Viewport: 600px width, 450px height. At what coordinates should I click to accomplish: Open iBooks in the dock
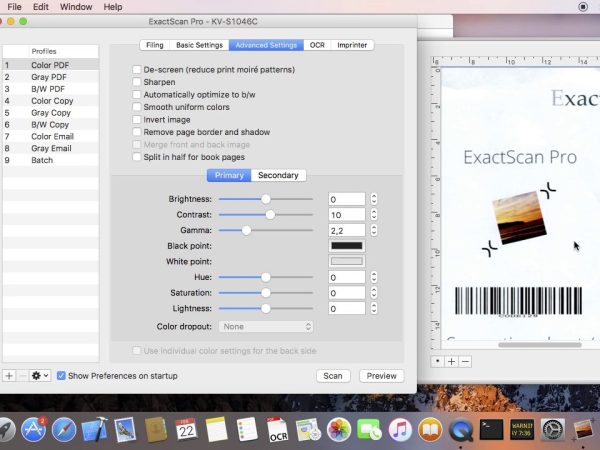pyautogui.click(x=430, y=429)
